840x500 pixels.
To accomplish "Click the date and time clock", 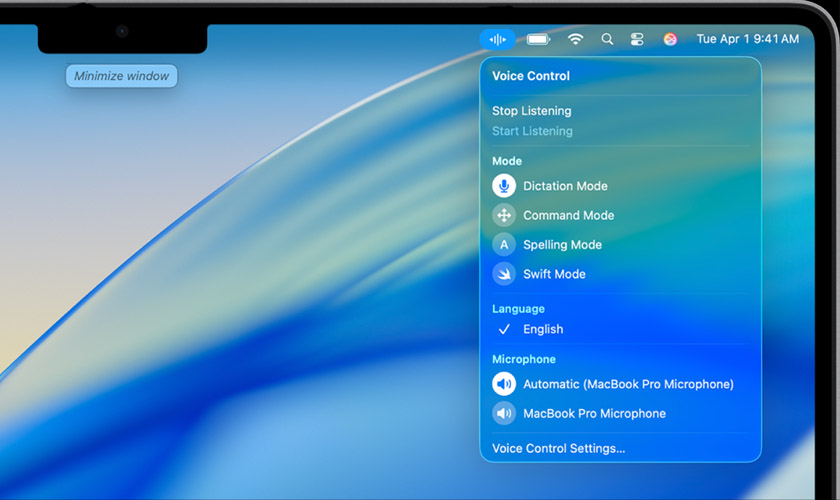I will click(747, 39).
